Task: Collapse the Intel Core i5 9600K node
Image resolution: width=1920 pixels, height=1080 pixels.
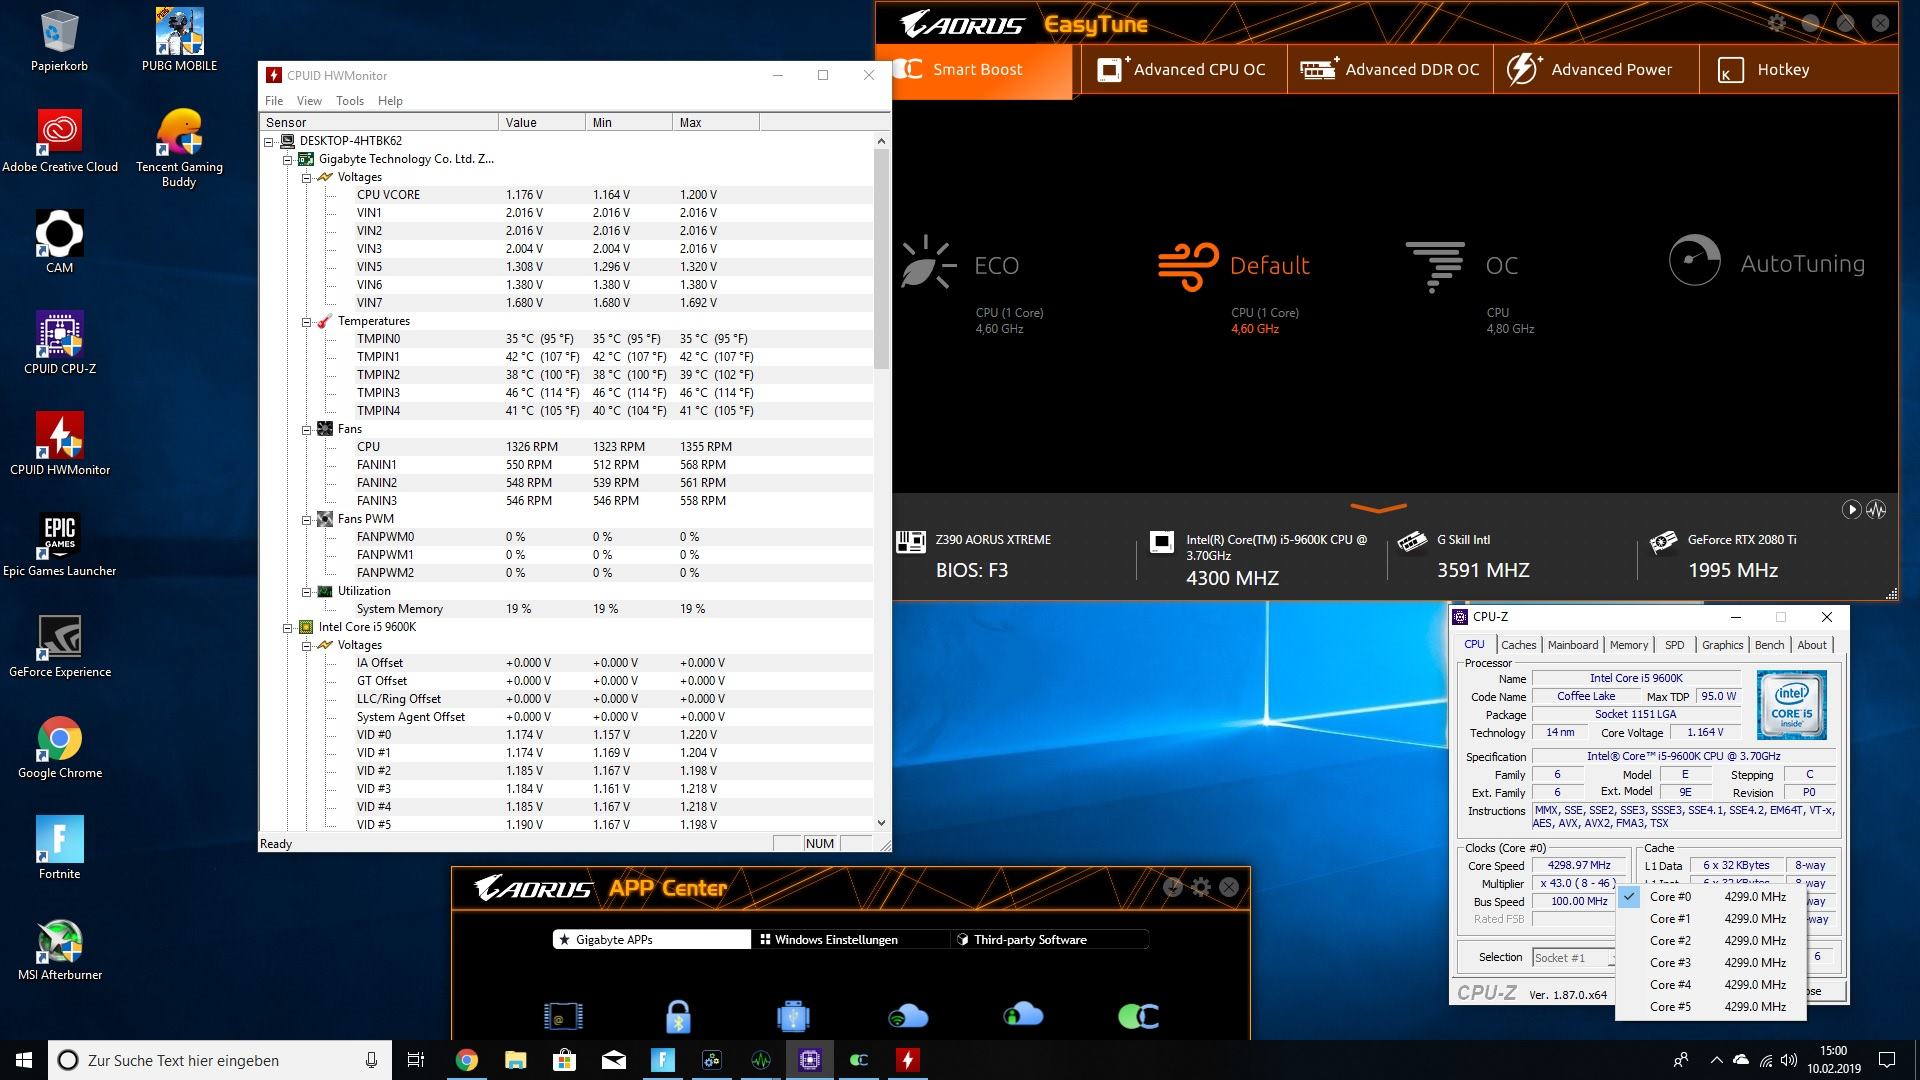Action: click(x=288, y=627)
